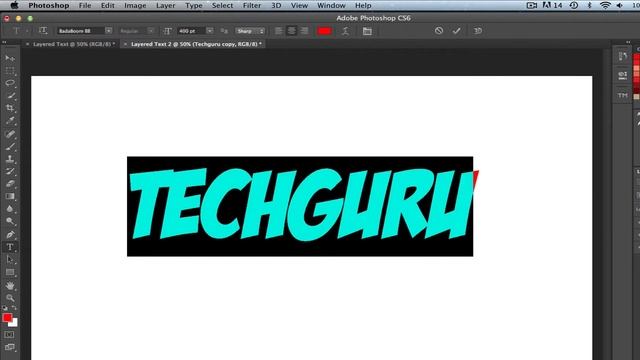Open the Create Warped Text dialog
This screenshot has width=640, height=360.
345,31
